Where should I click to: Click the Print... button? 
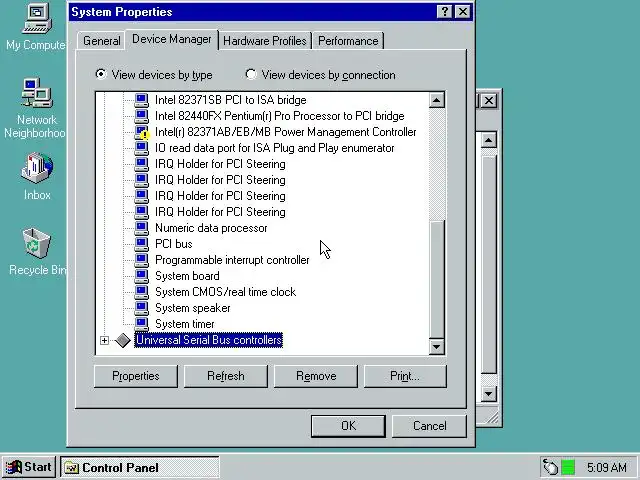405,376
